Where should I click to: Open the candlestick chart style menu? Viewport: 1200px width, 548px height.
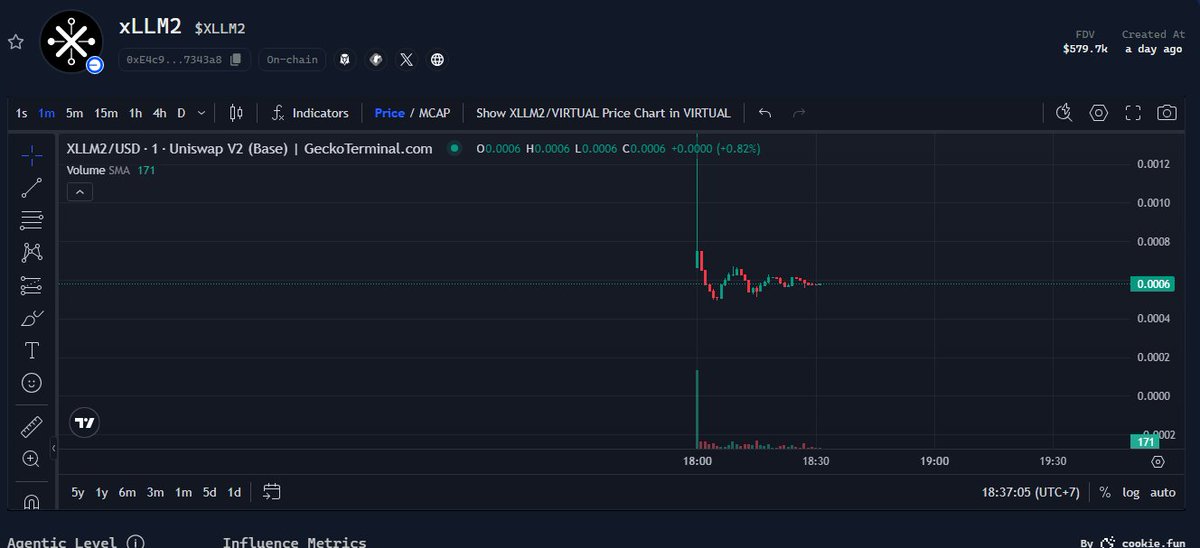[x=236, y=113]
